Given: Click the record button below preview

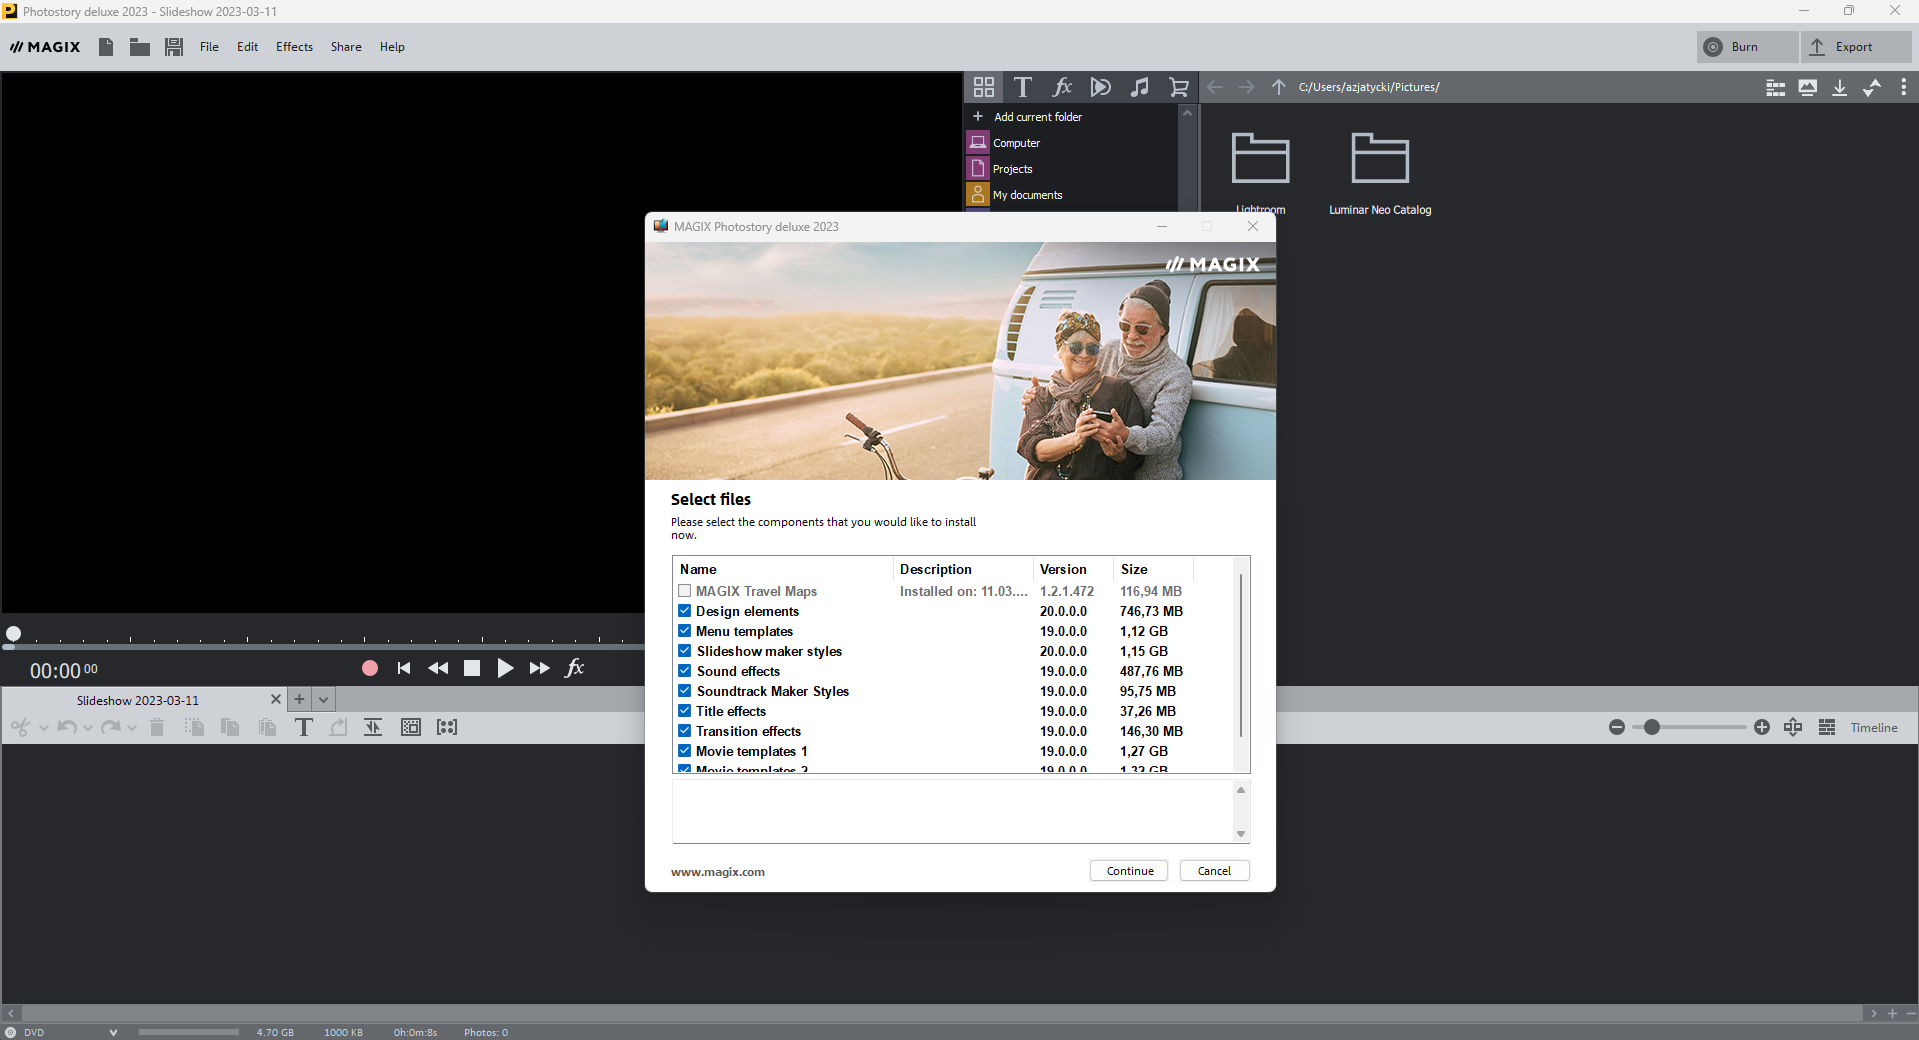Looking at the screenshot, I should [370, 668].
